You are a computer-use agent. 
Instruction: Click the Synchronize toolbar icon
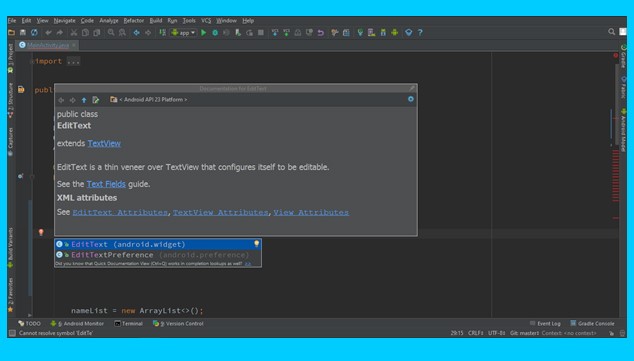click(34, 32)
